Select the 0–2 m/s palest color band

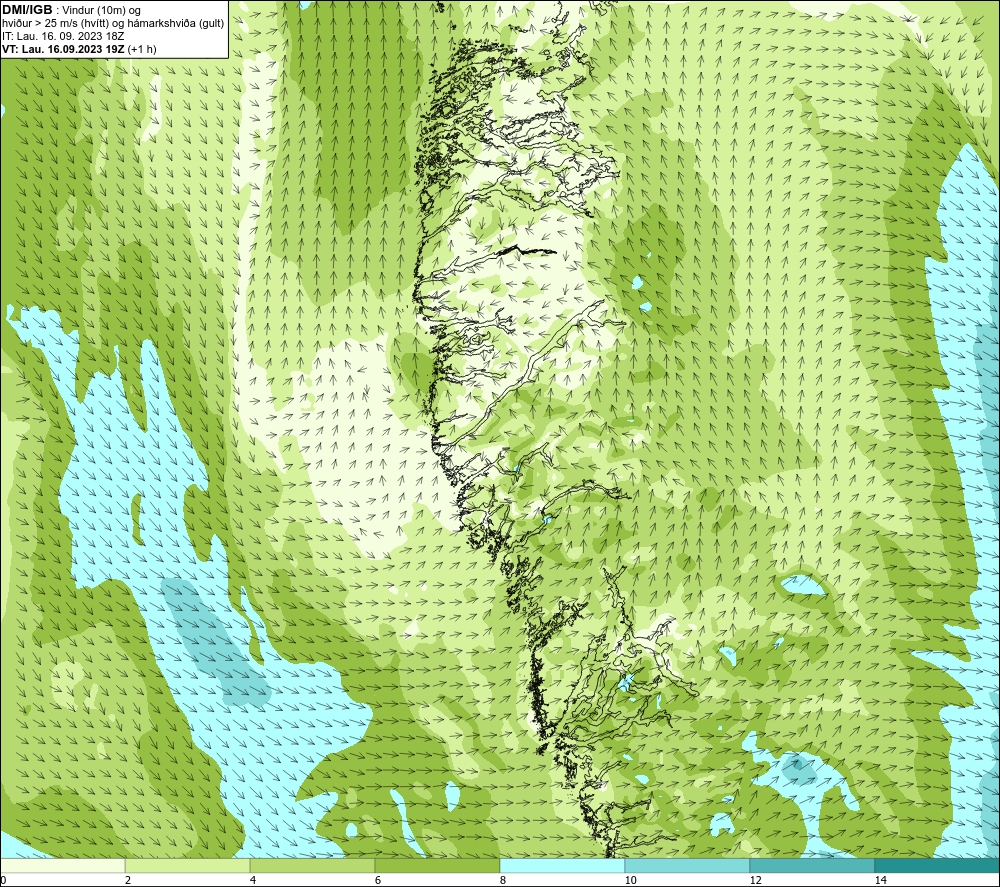point(62,865)
